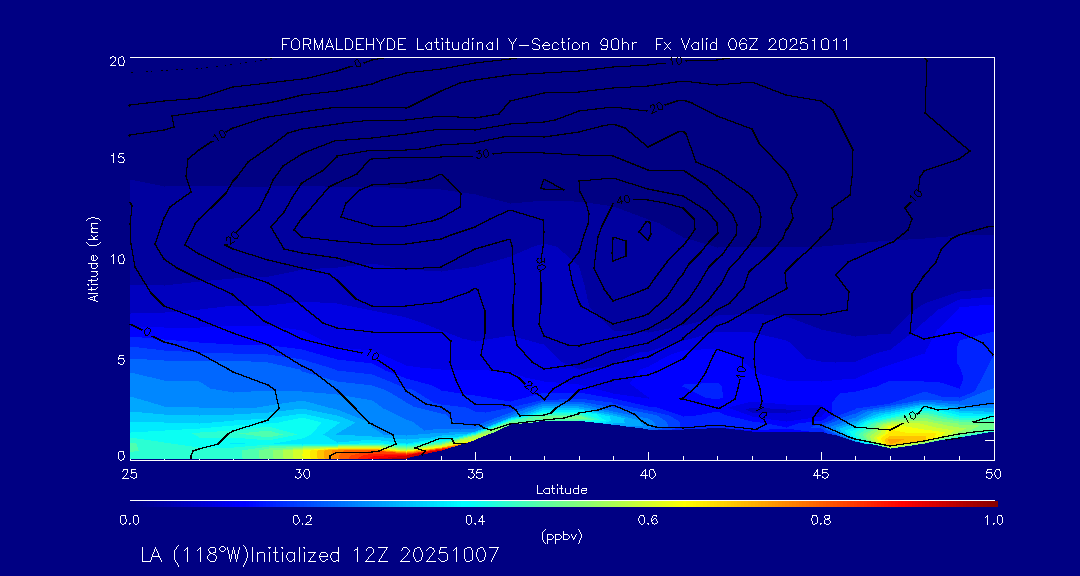Select colorbar value label 1.0

tap(993, 520)
